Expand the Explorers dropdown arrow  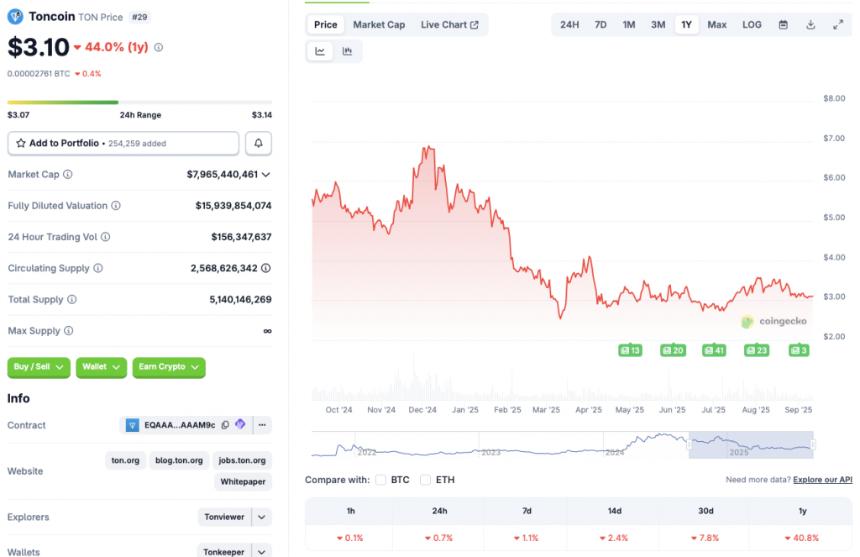[x=262, y=517]
